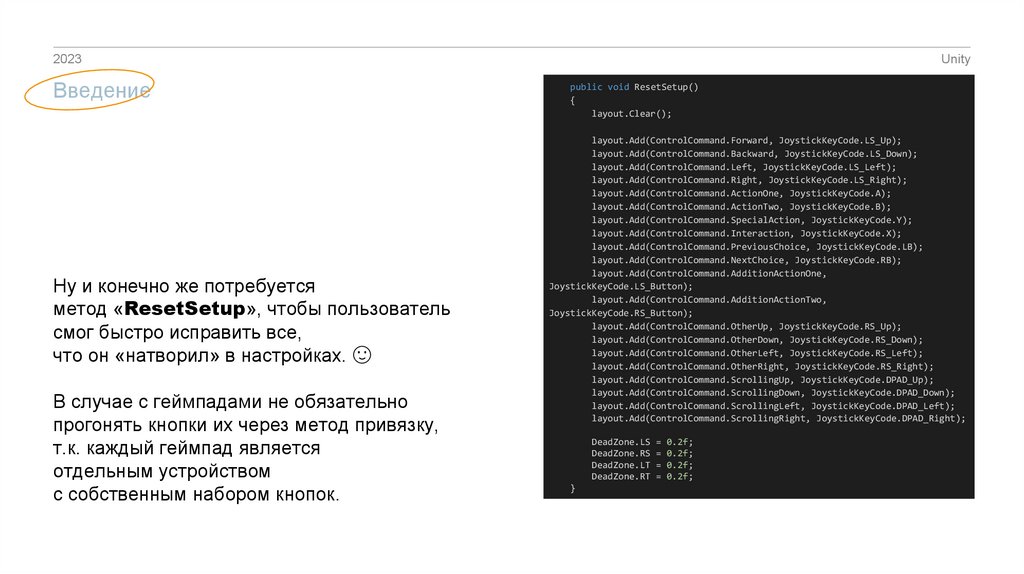
Task: Select the bold "ResetSetup" word in the paragraph
Action: click(191, 309)
